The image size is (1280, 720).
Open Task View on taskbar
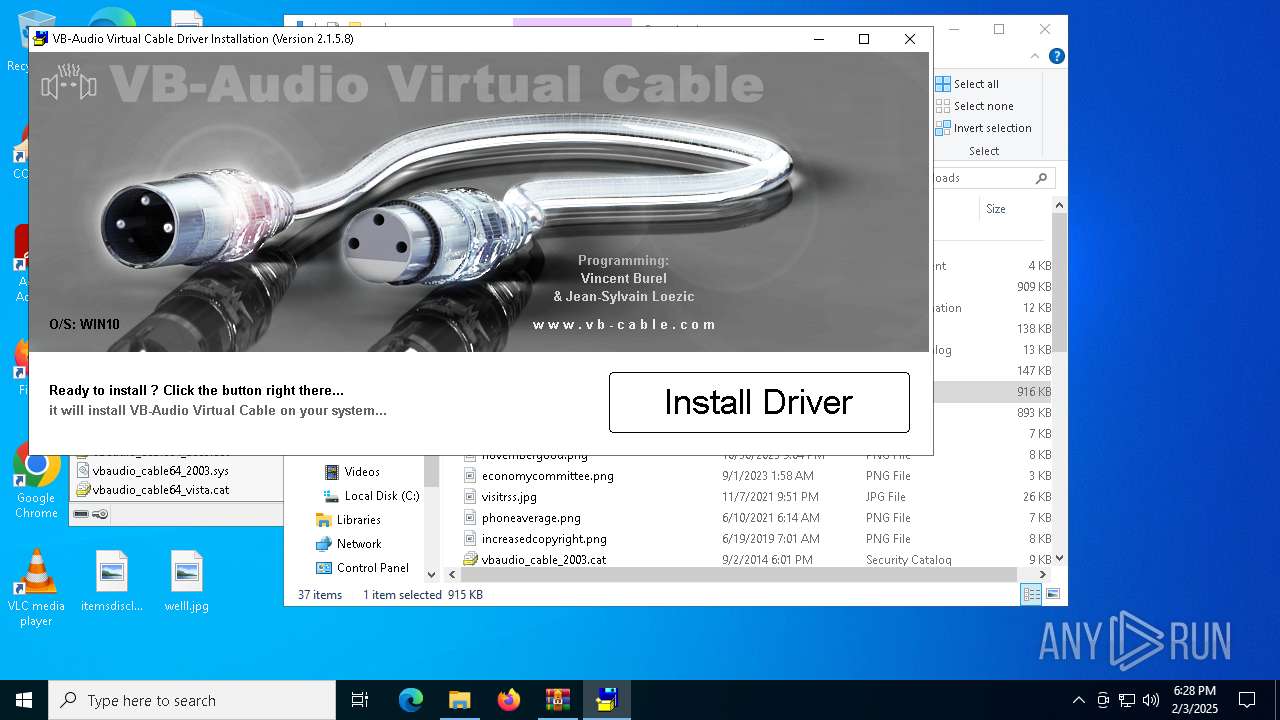coord(360,700)
